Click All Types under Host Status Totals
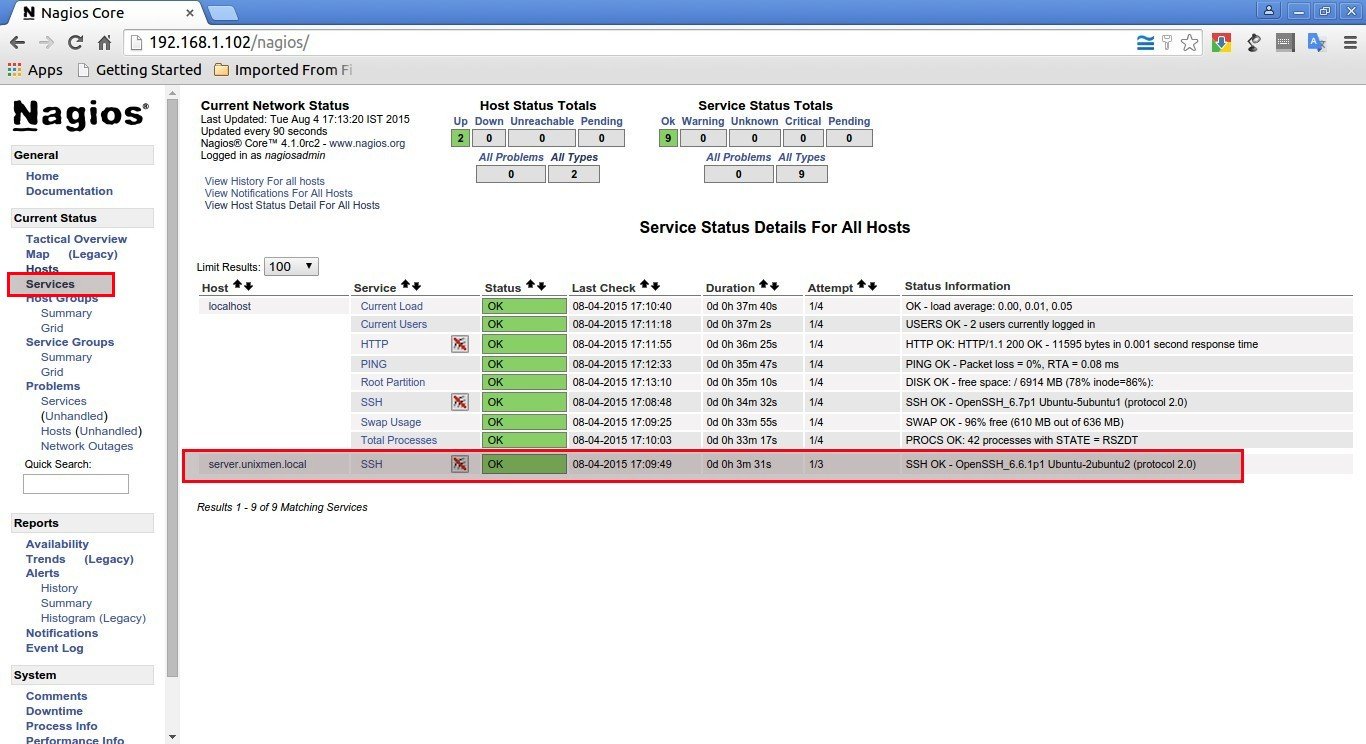 tap(574, 157)
